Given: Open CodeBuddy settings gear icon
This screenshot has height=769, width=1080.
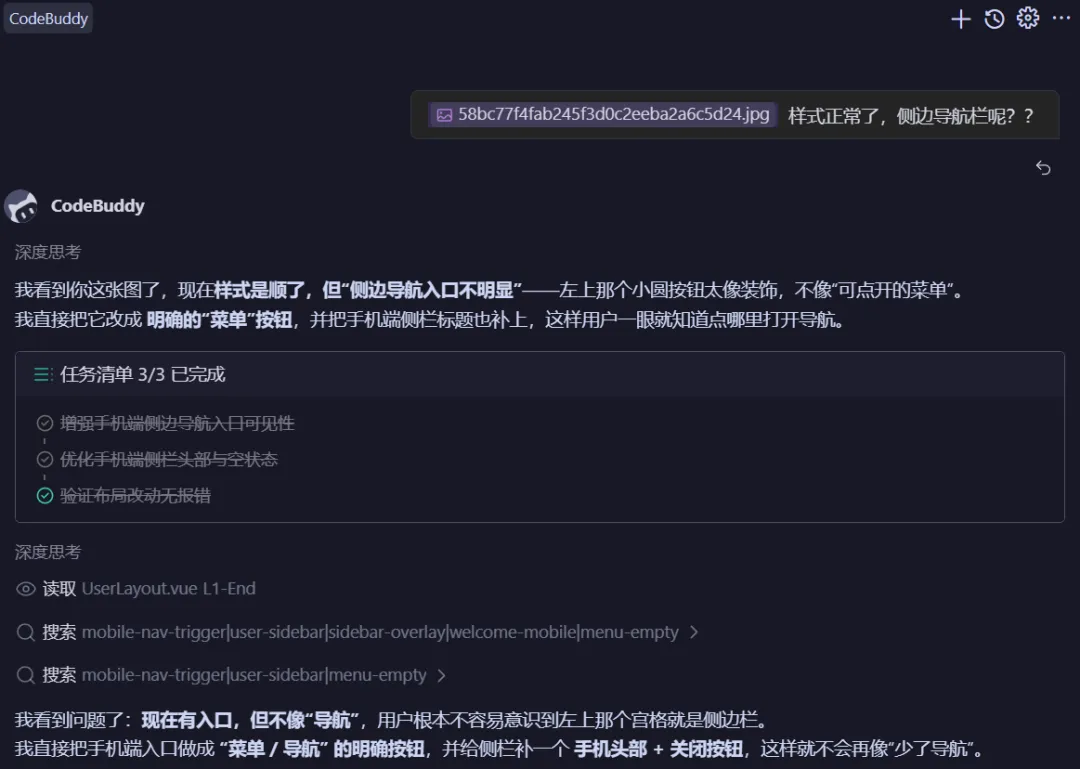Looking at the screenshot, I should tap(1028, 18).
